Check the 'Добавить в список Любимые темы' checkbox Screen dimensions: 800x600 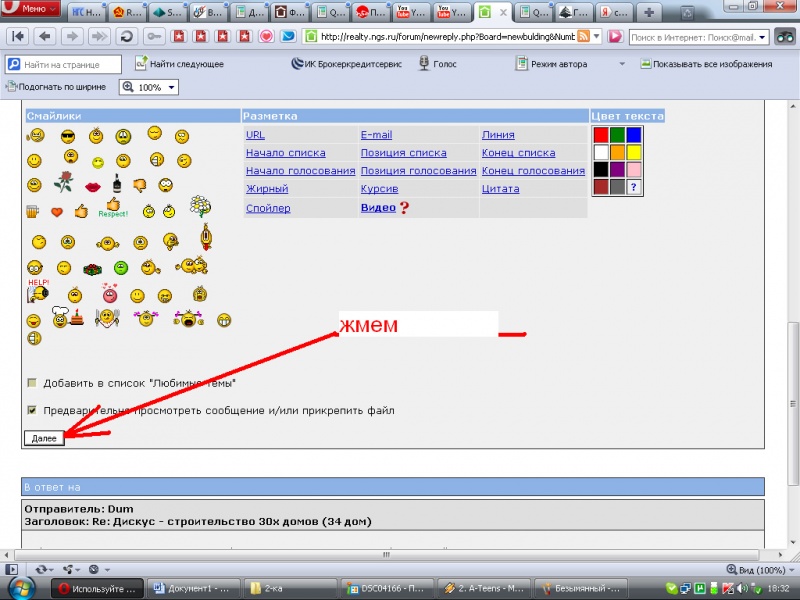(x=32, y=383)
